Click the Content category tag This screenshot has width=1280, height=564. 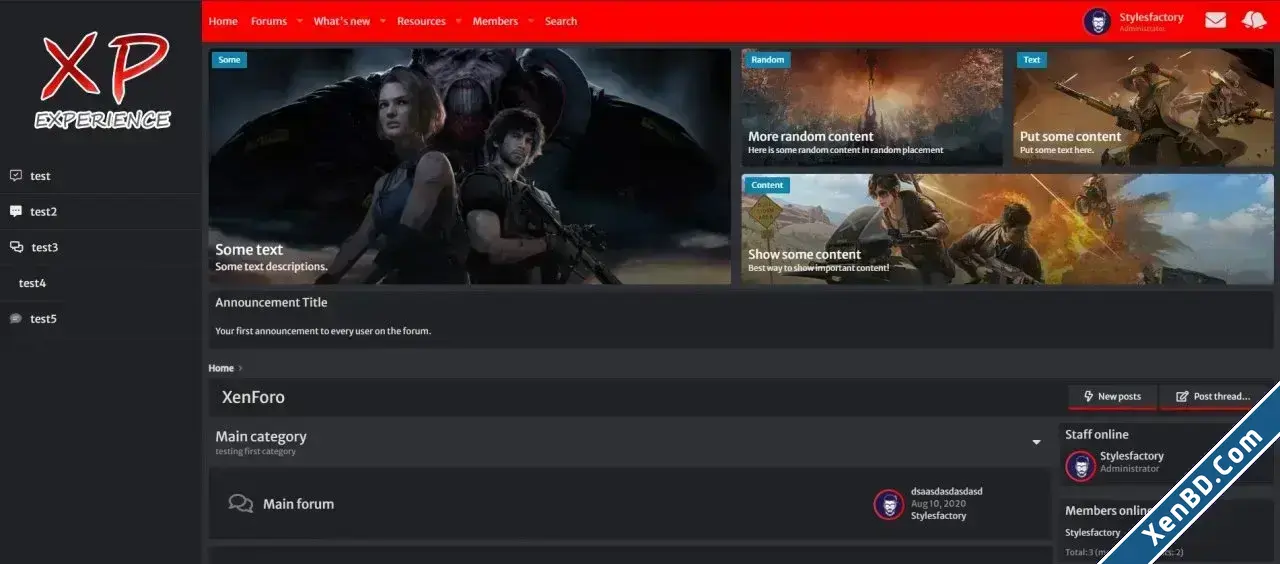(767, 185)
